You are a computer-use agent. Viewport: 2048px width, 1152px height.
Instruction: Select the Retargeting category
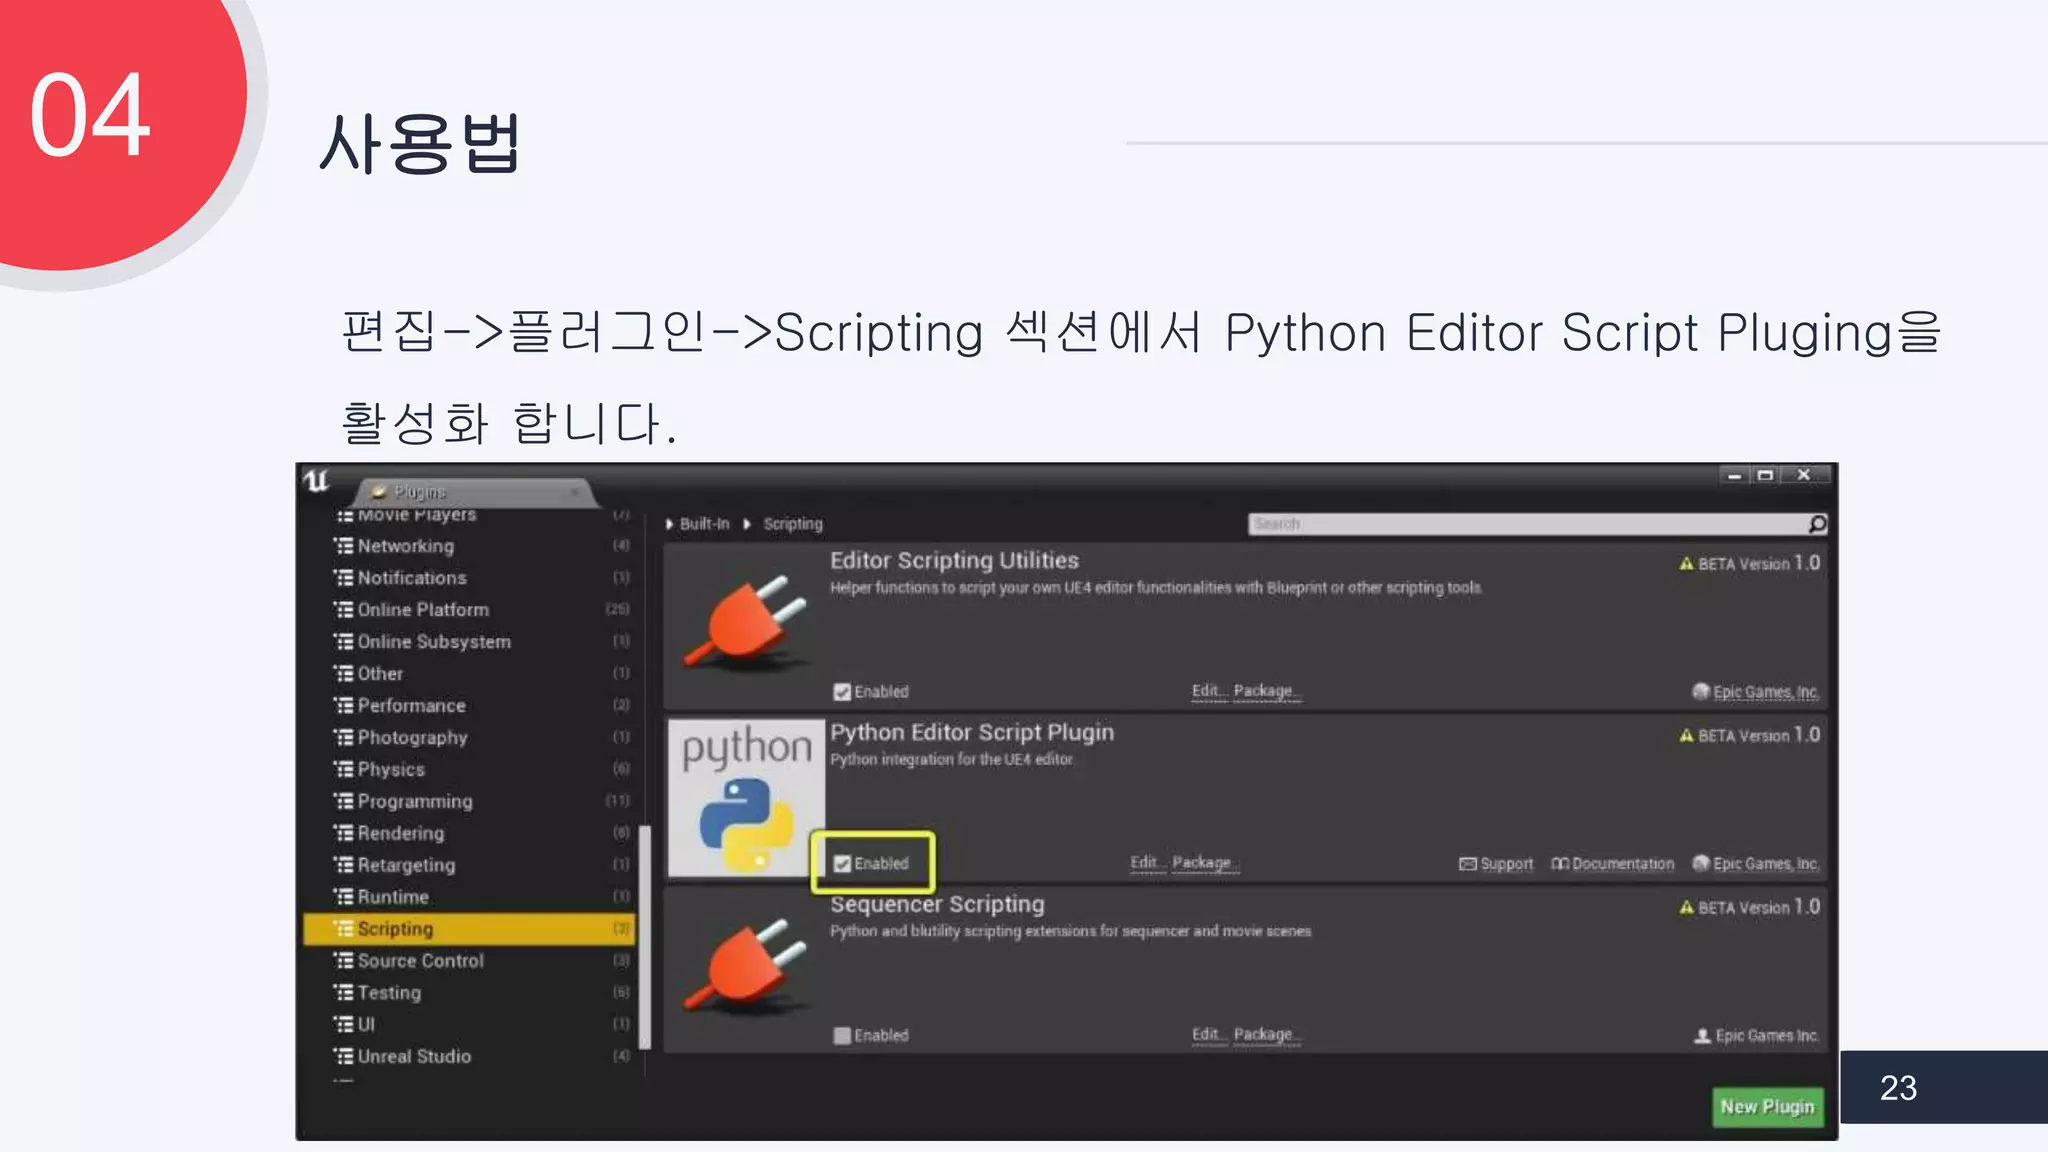coord(406,865)
